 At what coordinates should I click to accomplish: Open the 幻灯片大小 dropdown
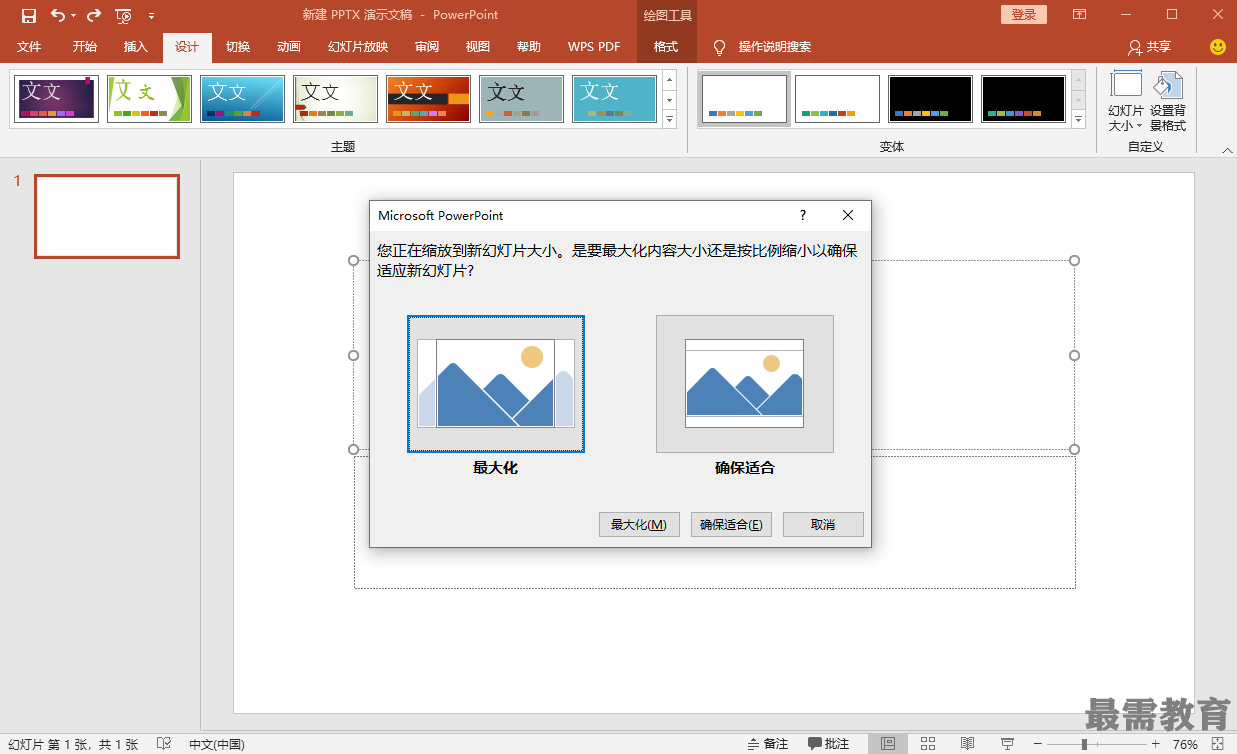[x=1126, y=101]
